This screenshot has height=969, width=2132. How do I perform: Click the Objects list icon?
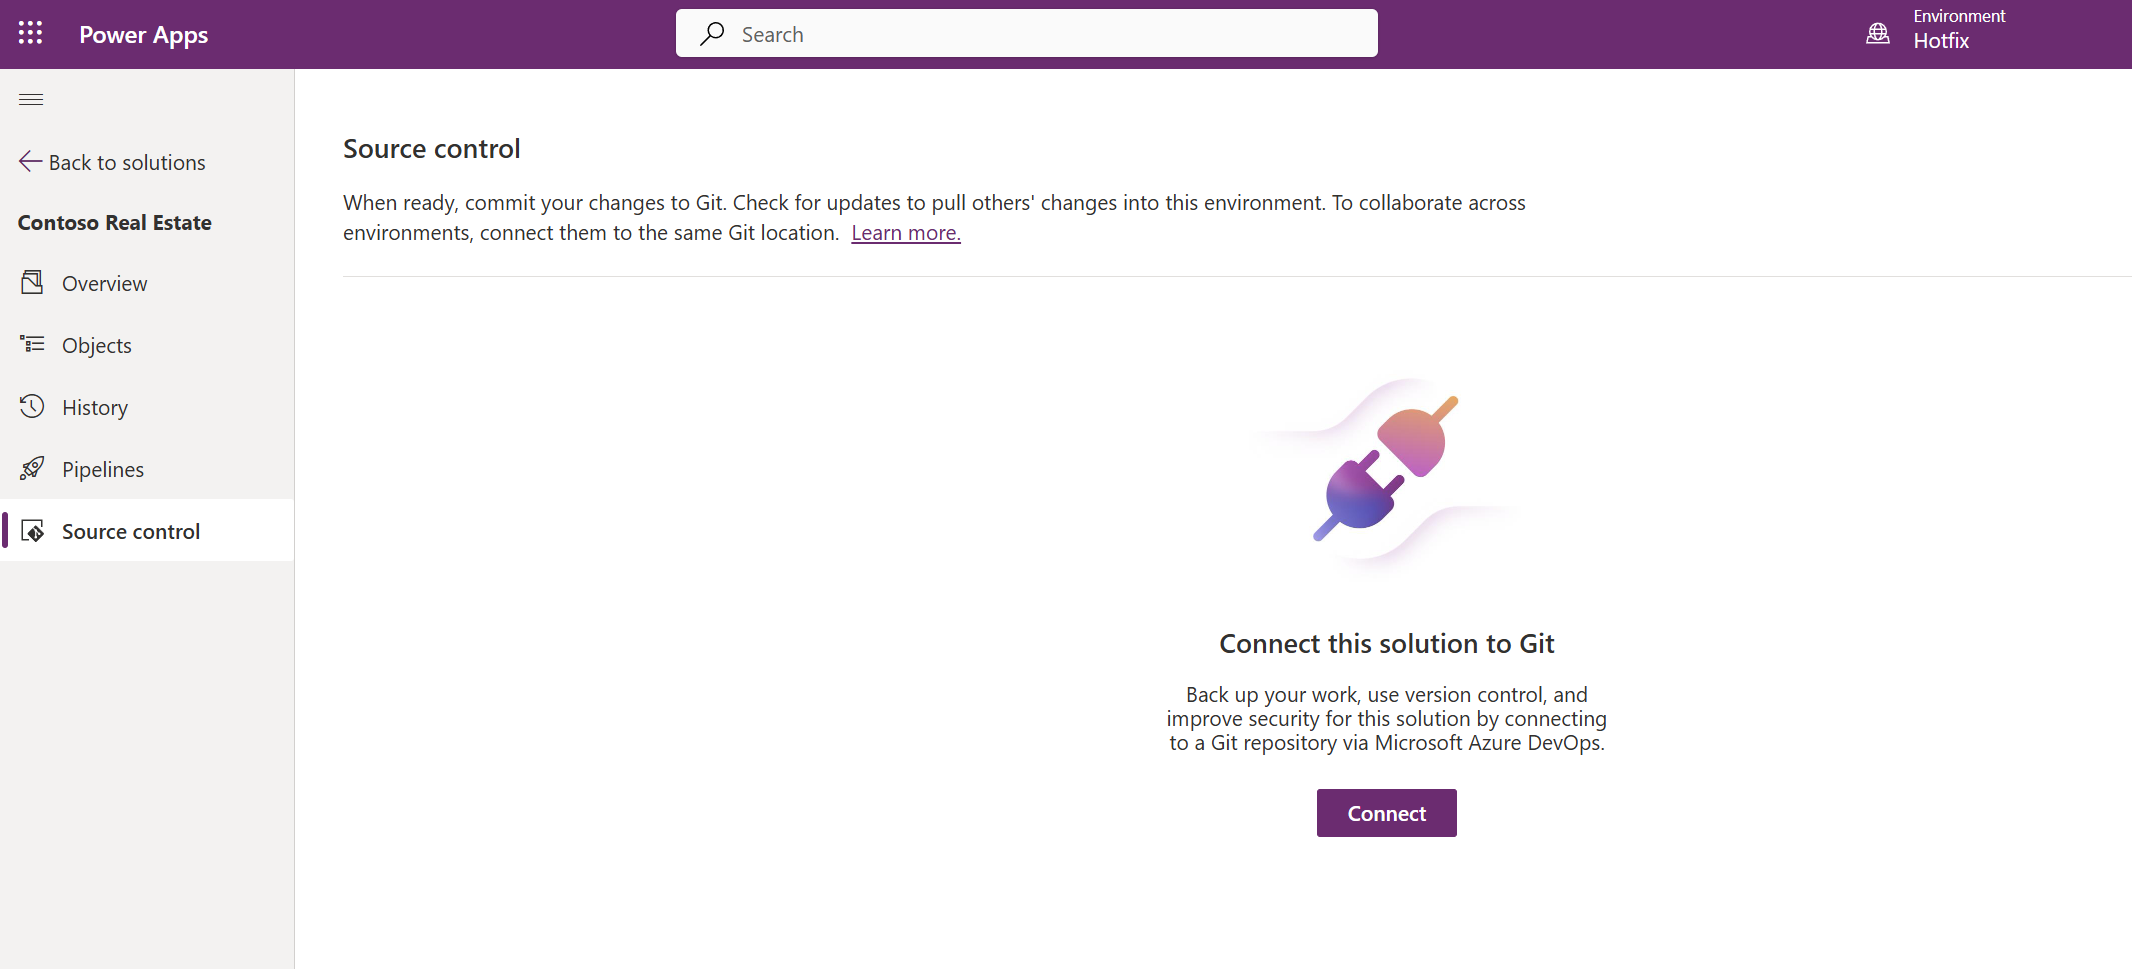point(32,344)
